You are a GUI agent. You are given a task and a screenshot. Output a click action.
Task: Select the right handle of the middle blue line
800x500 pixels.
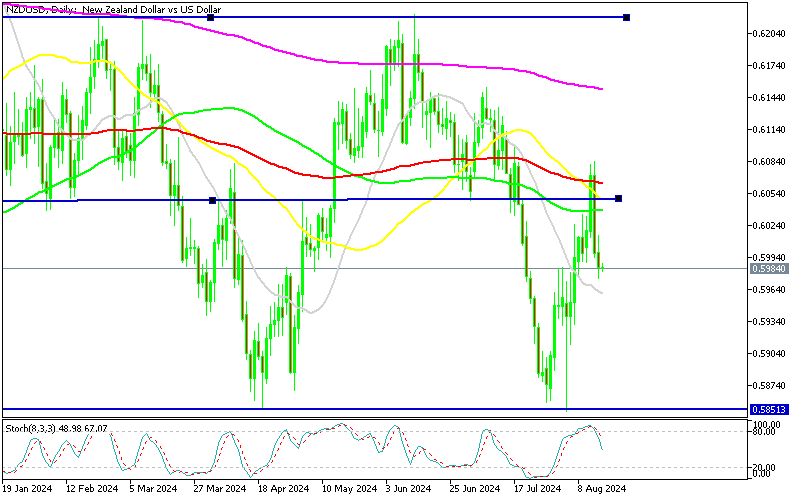click(x=619, y=198)
